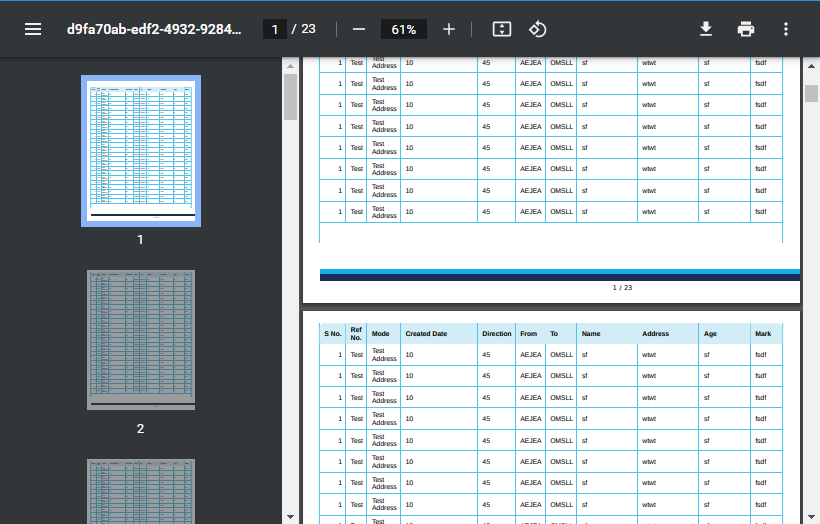Click the 'From' column header
The width and height of the screenshot is (820, 524).
(528, 334)
